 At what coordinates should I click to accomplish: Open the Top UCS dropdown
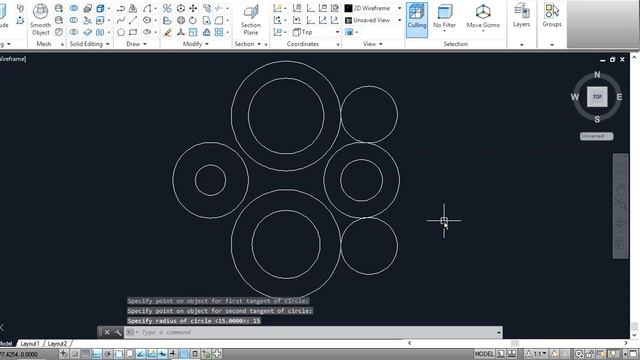pos(316,32)
